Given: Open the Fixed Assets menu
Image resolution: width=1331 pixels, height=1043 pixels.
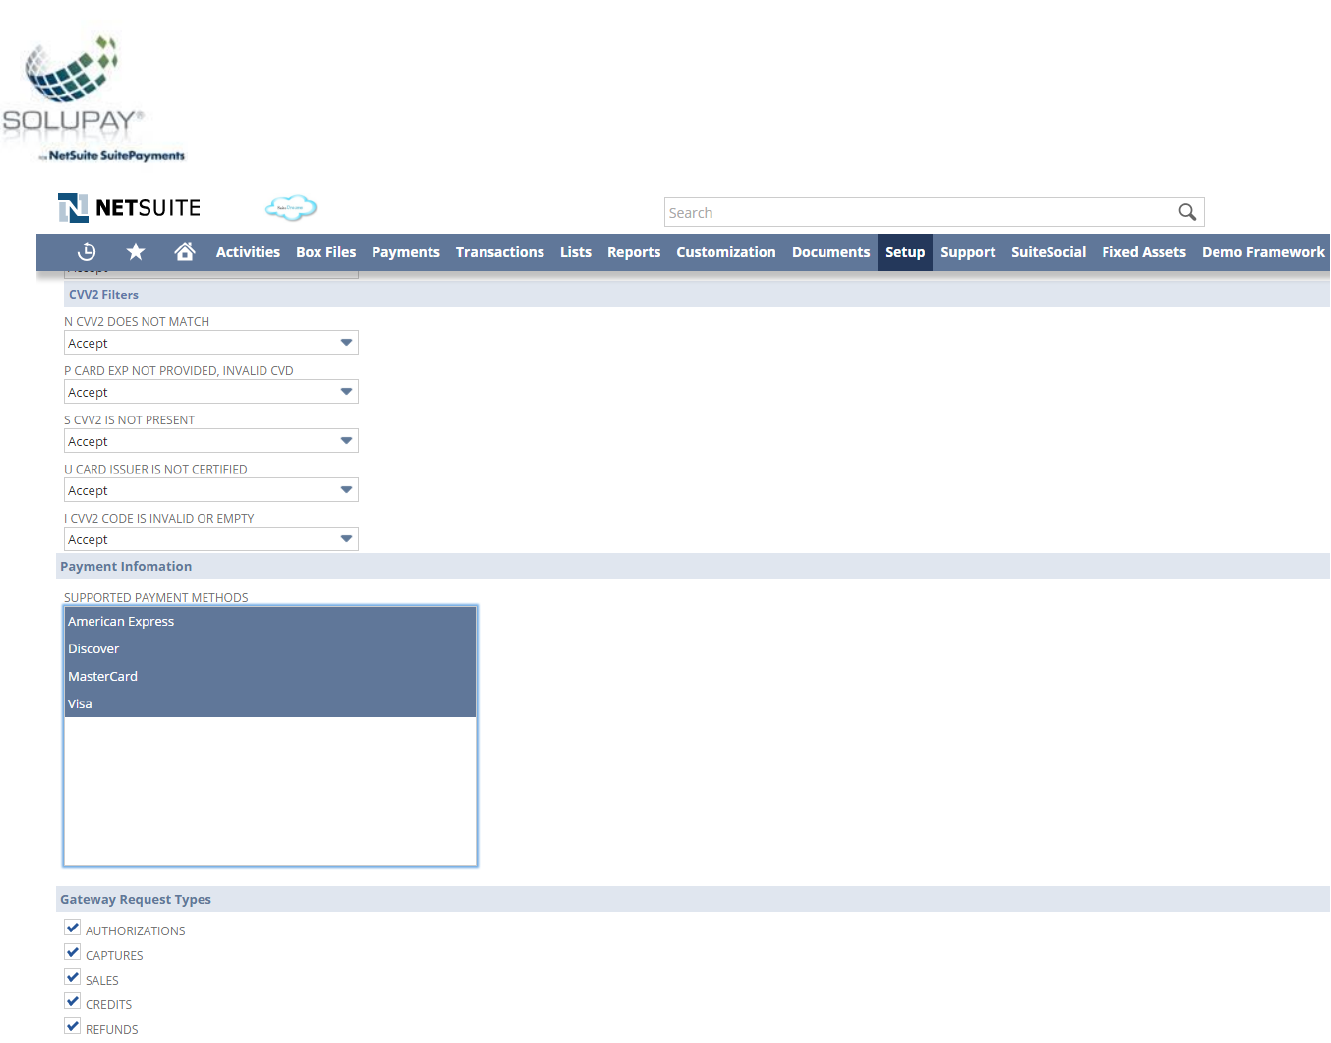Looking at the screenshot, I should click(x=1144, y=252).
